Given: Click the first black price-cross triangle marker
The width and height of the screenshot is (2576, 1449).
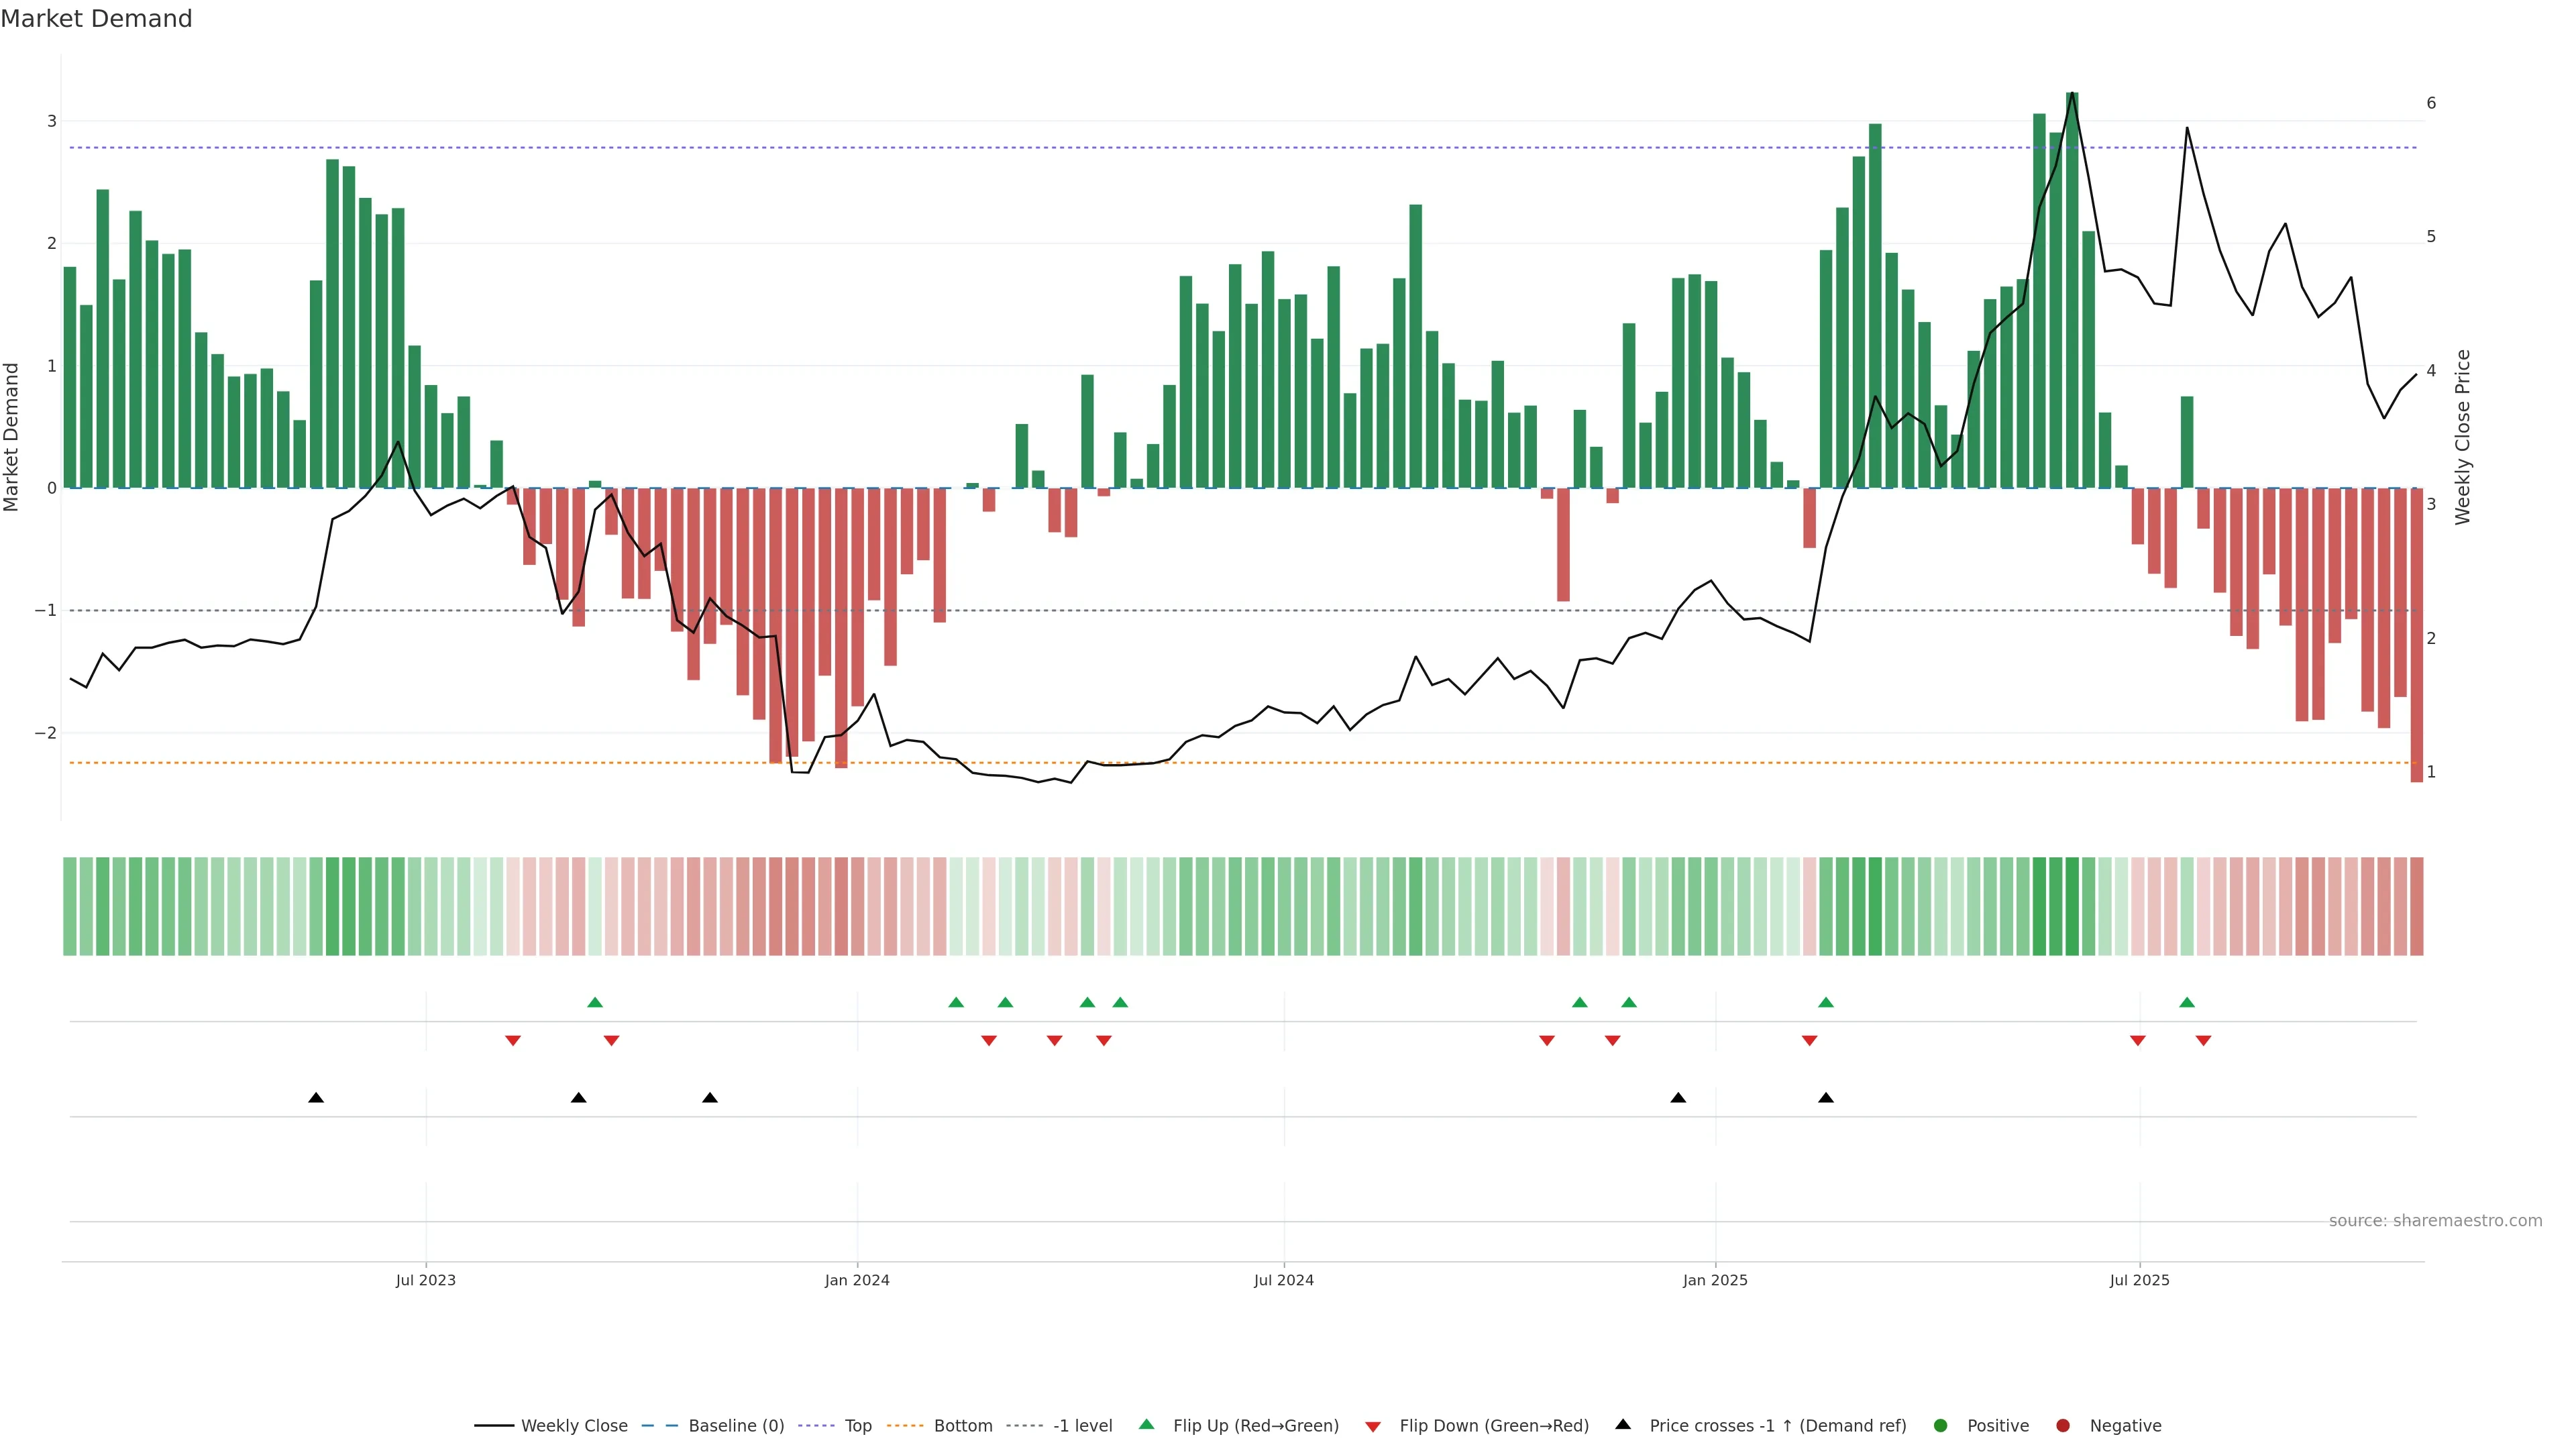Looking at the screenshot, I should click(x=316, y=1098).
